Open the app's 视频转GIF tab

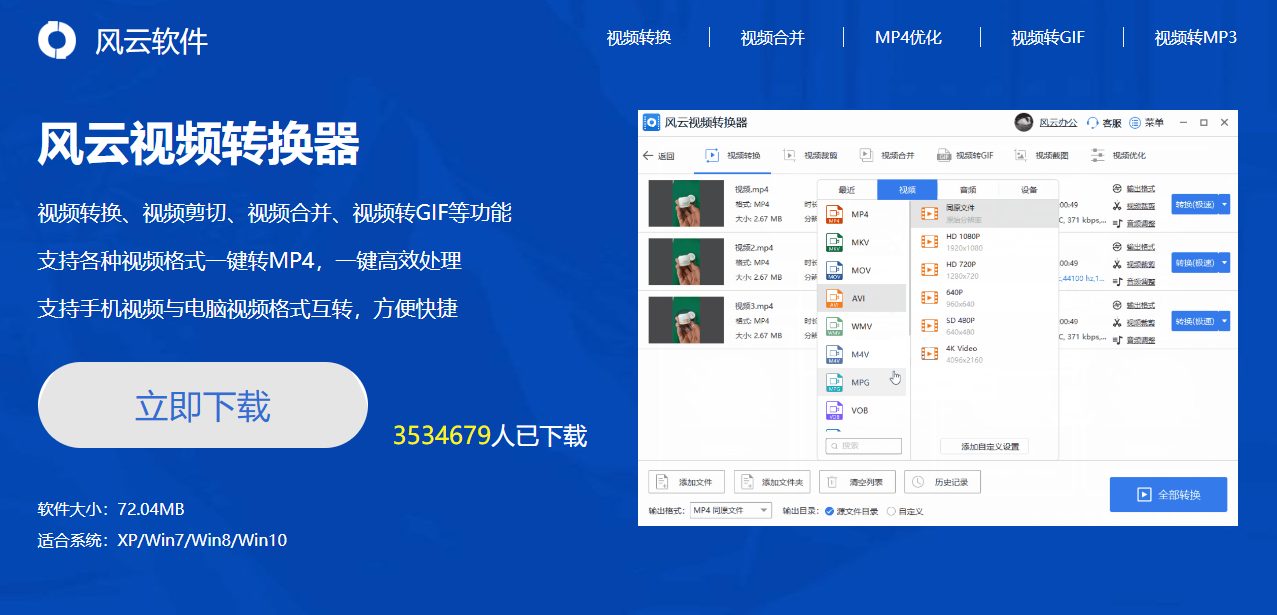(965, 156)
